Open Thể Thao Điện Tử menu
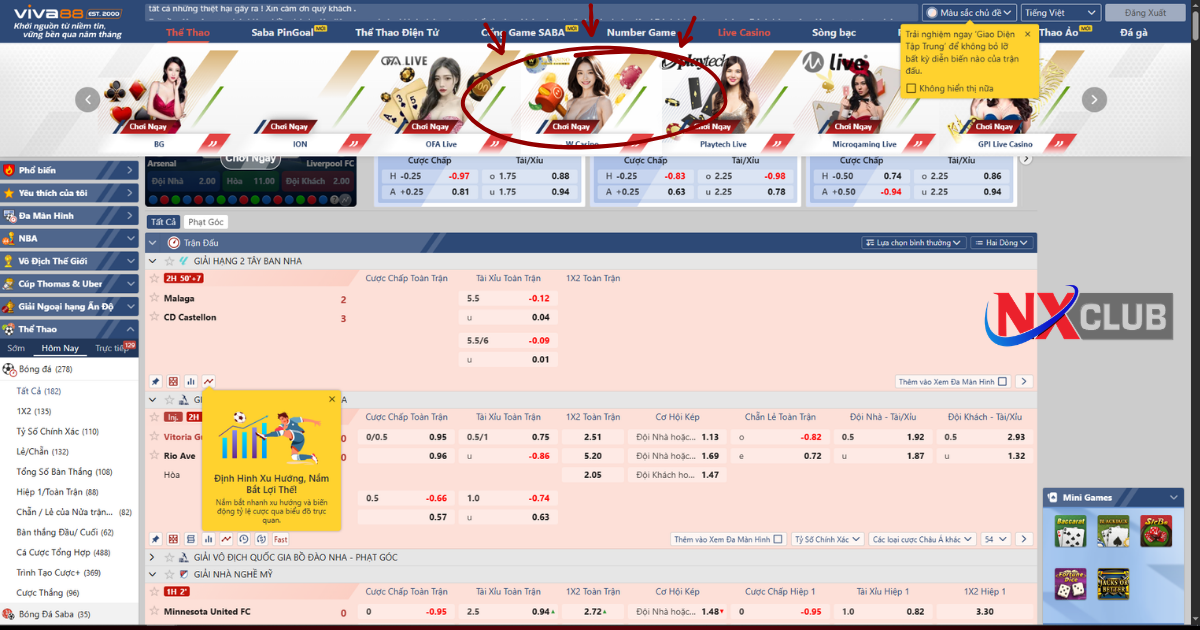Image resolution: width=1200 pixels, height=630 pixels. point(397,32)
